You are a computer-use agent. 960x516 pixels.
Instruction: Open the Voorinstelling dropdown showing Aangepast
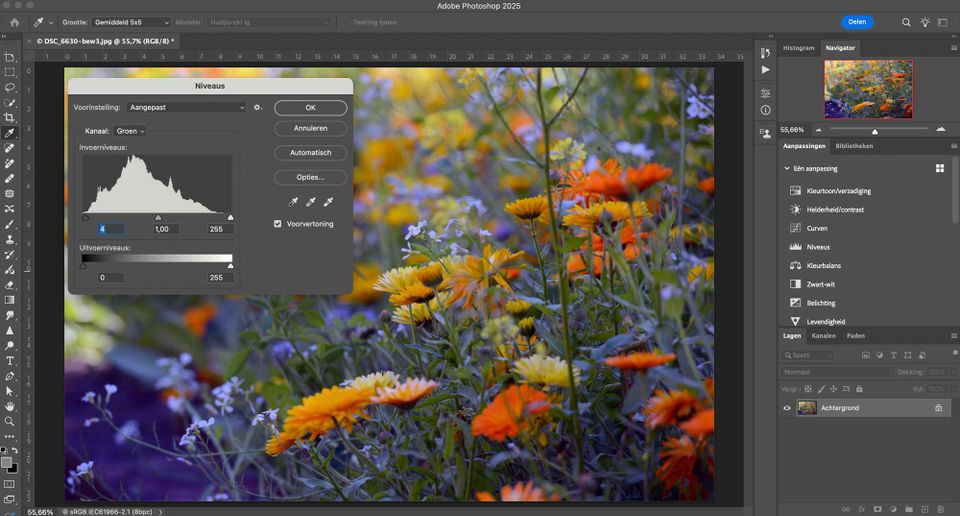[x=186, y=107]
